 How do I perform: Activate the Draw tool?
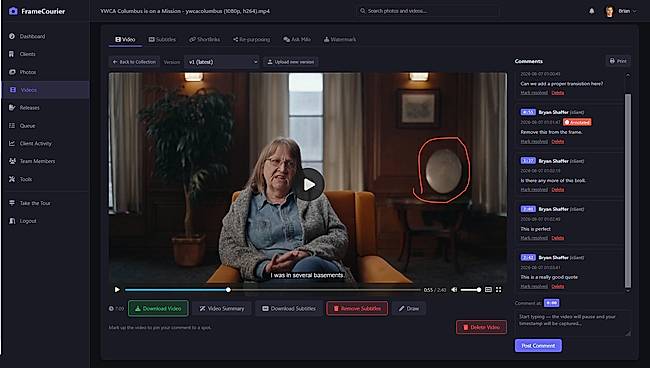point(409,308)
